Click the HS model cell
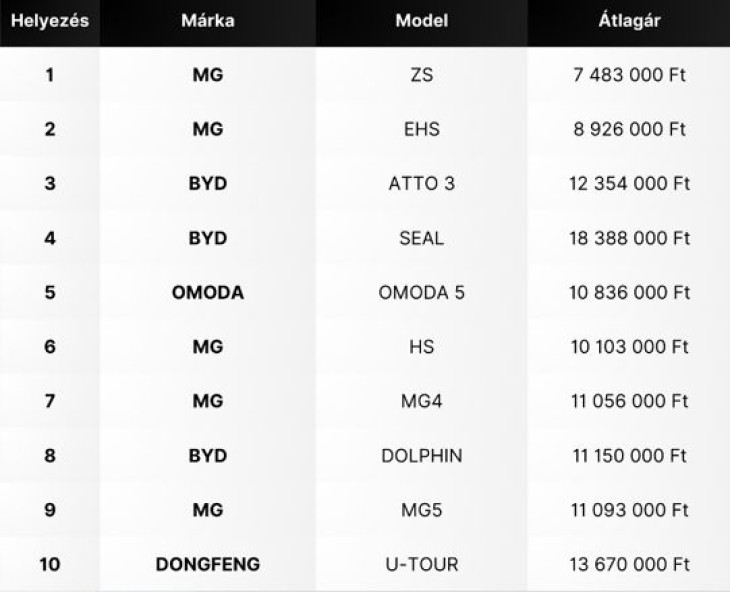 coord(422,347)
